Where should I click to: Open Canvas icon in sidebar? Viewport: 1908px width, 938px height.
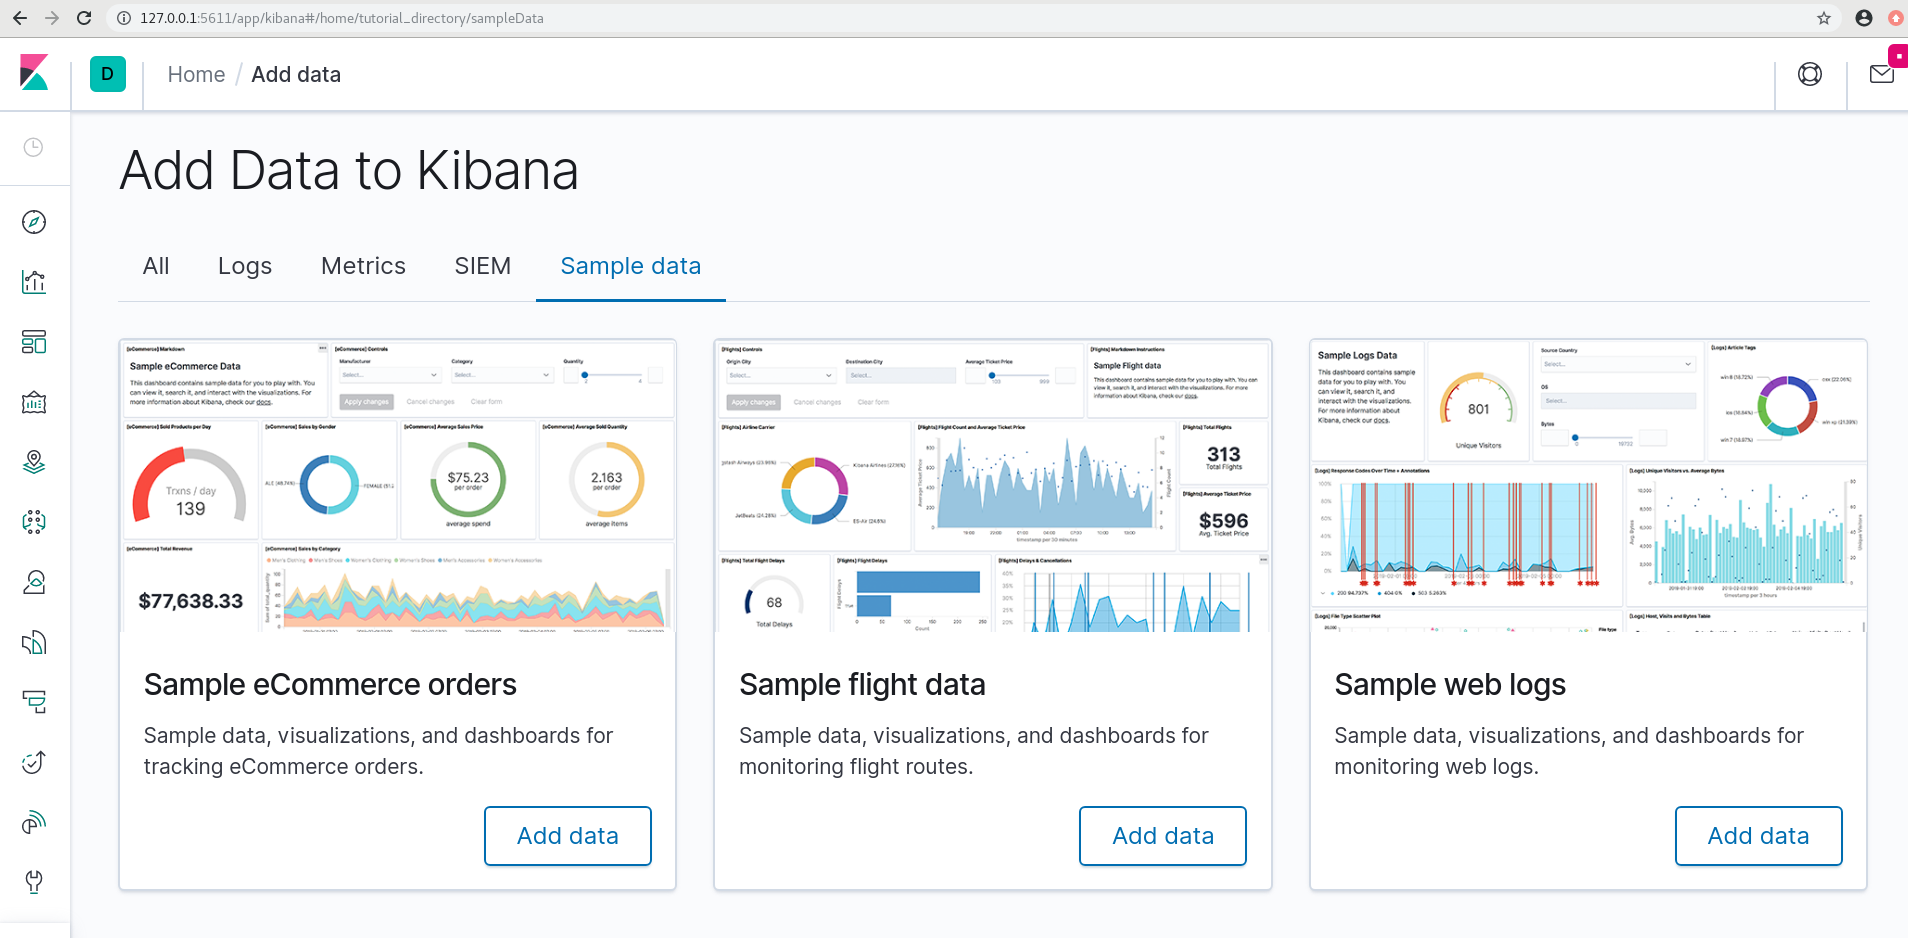[x=34, y=402]
